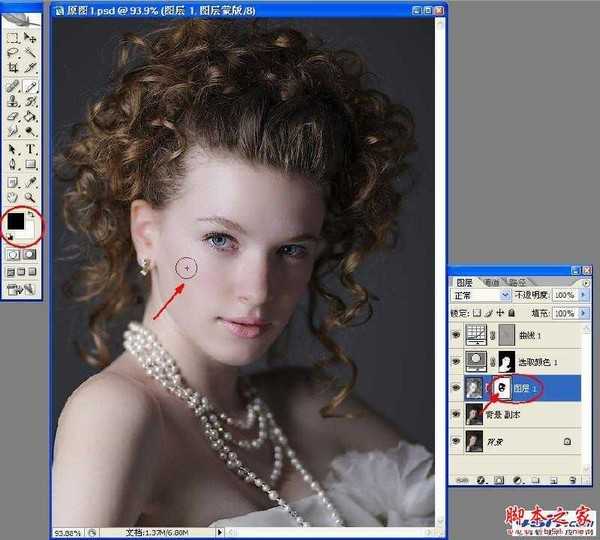Expand the fill percentage arrow
This screenshot has height=540, width=600.
tap(582, 312)
